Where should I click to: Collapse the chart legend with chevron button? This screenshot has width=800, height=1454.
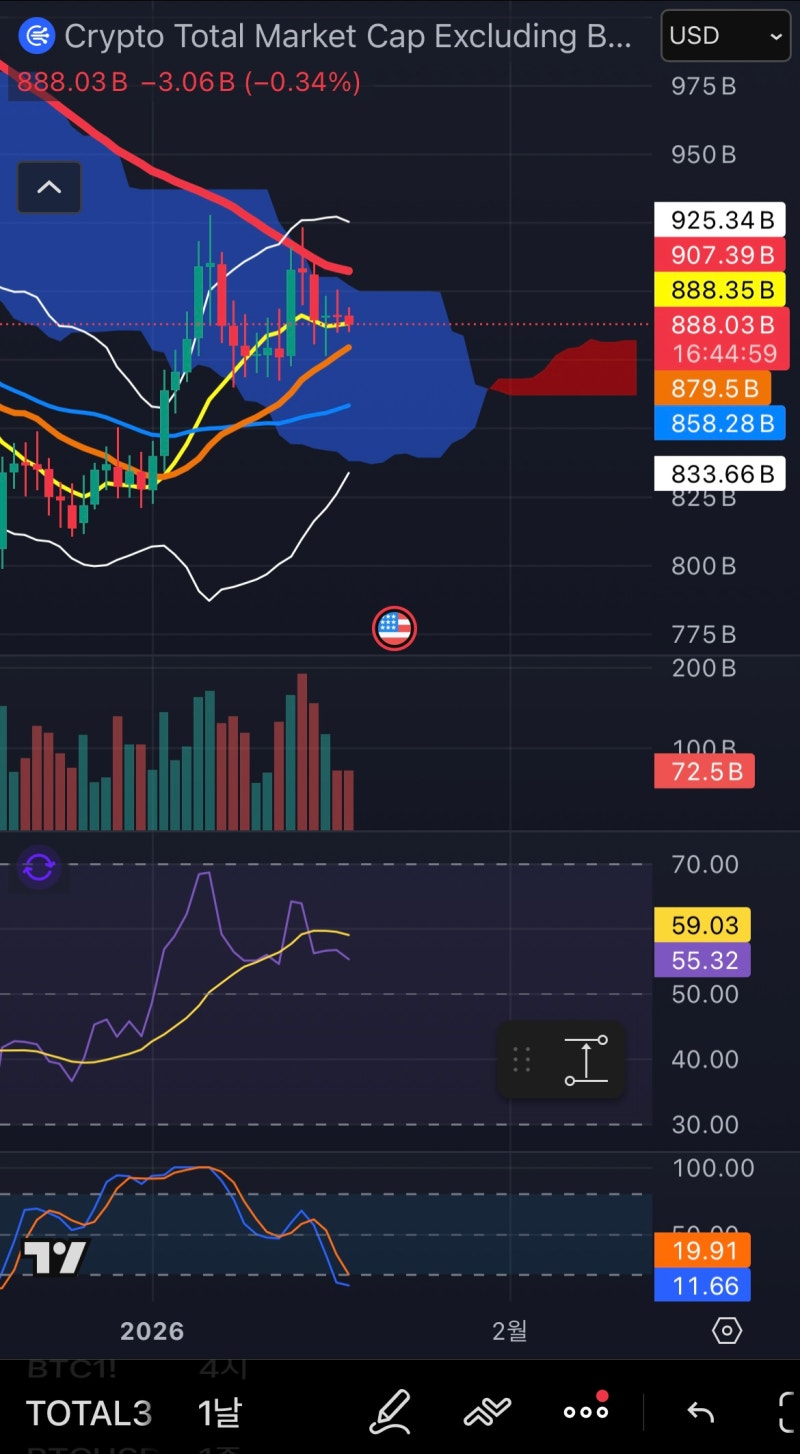point(49,187)
